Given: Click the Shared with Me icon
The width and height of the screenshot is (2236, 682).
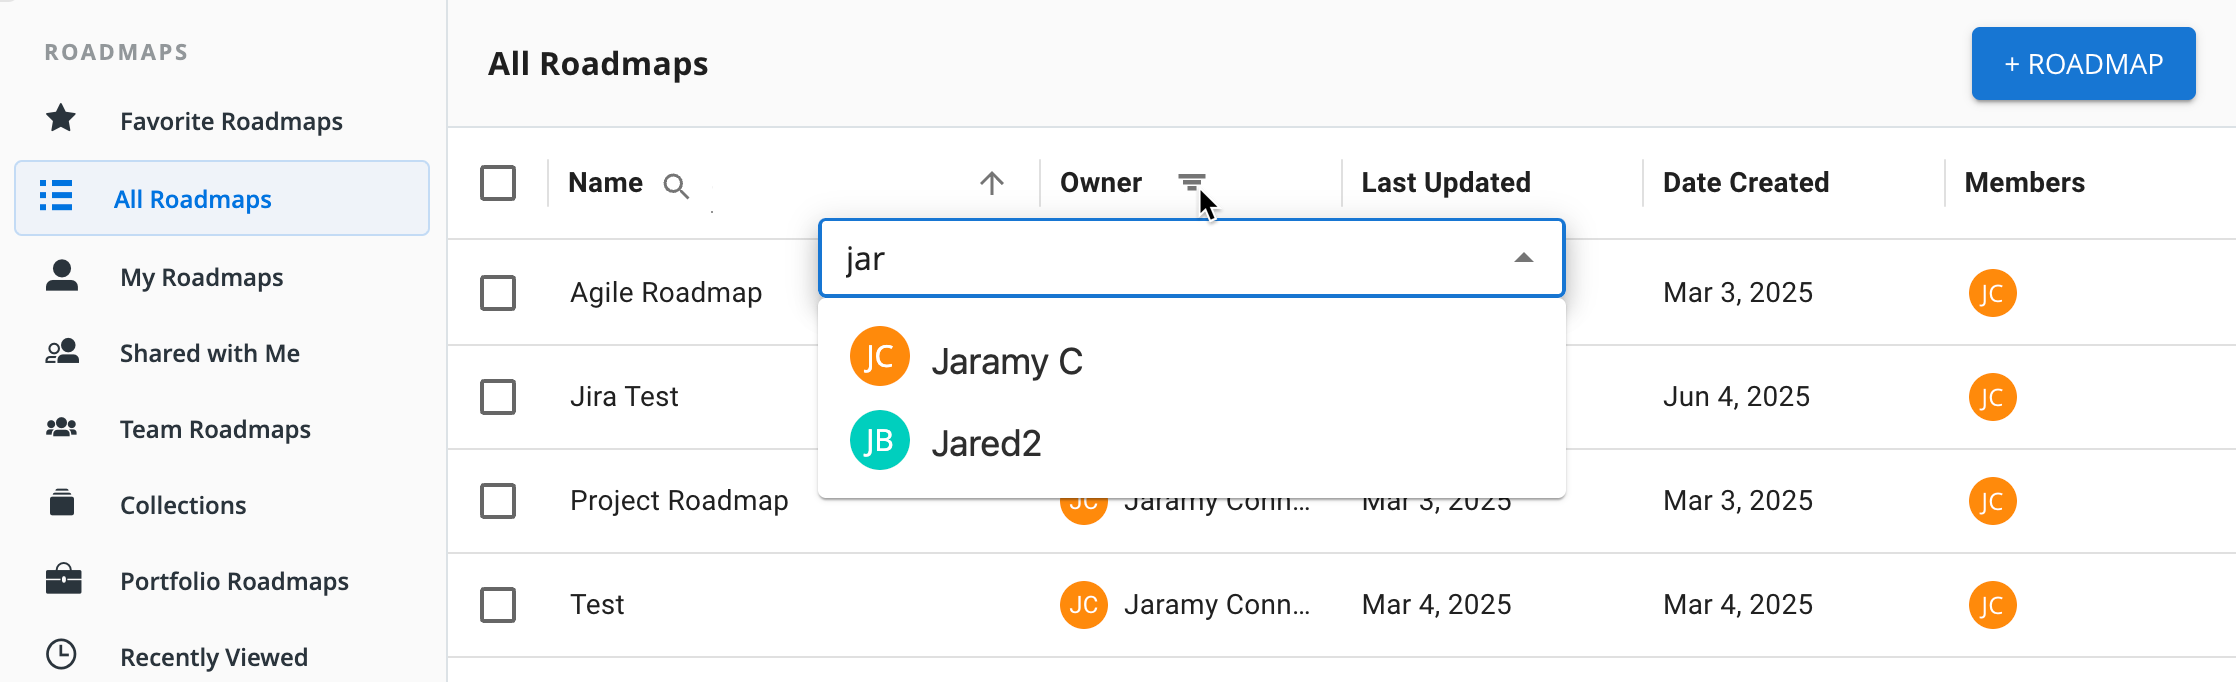Looking at the screenshot, I should click(x=62, y=352).
